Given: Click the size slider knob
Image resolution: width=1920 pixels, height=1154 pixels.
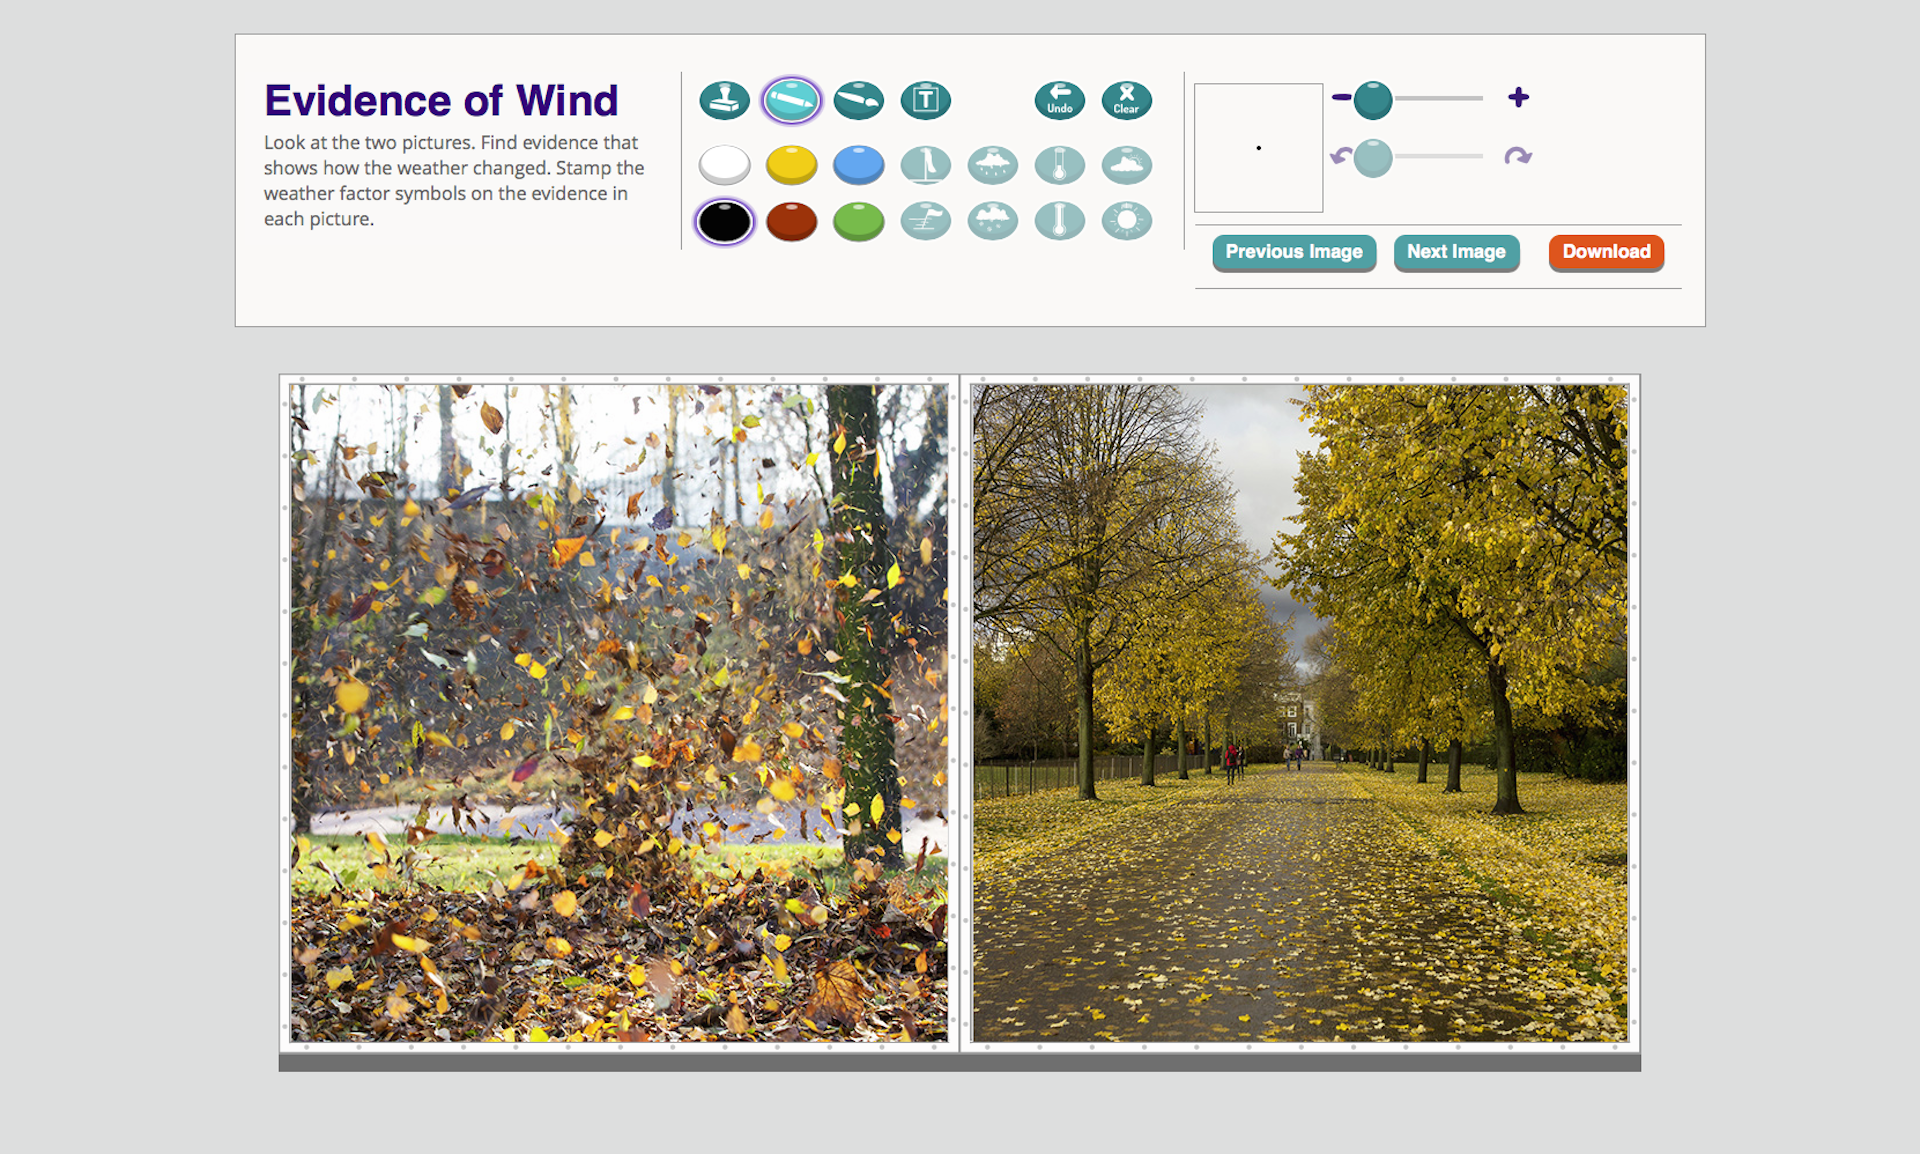Looking at the screenshot, I should [x=1372, y=100].
